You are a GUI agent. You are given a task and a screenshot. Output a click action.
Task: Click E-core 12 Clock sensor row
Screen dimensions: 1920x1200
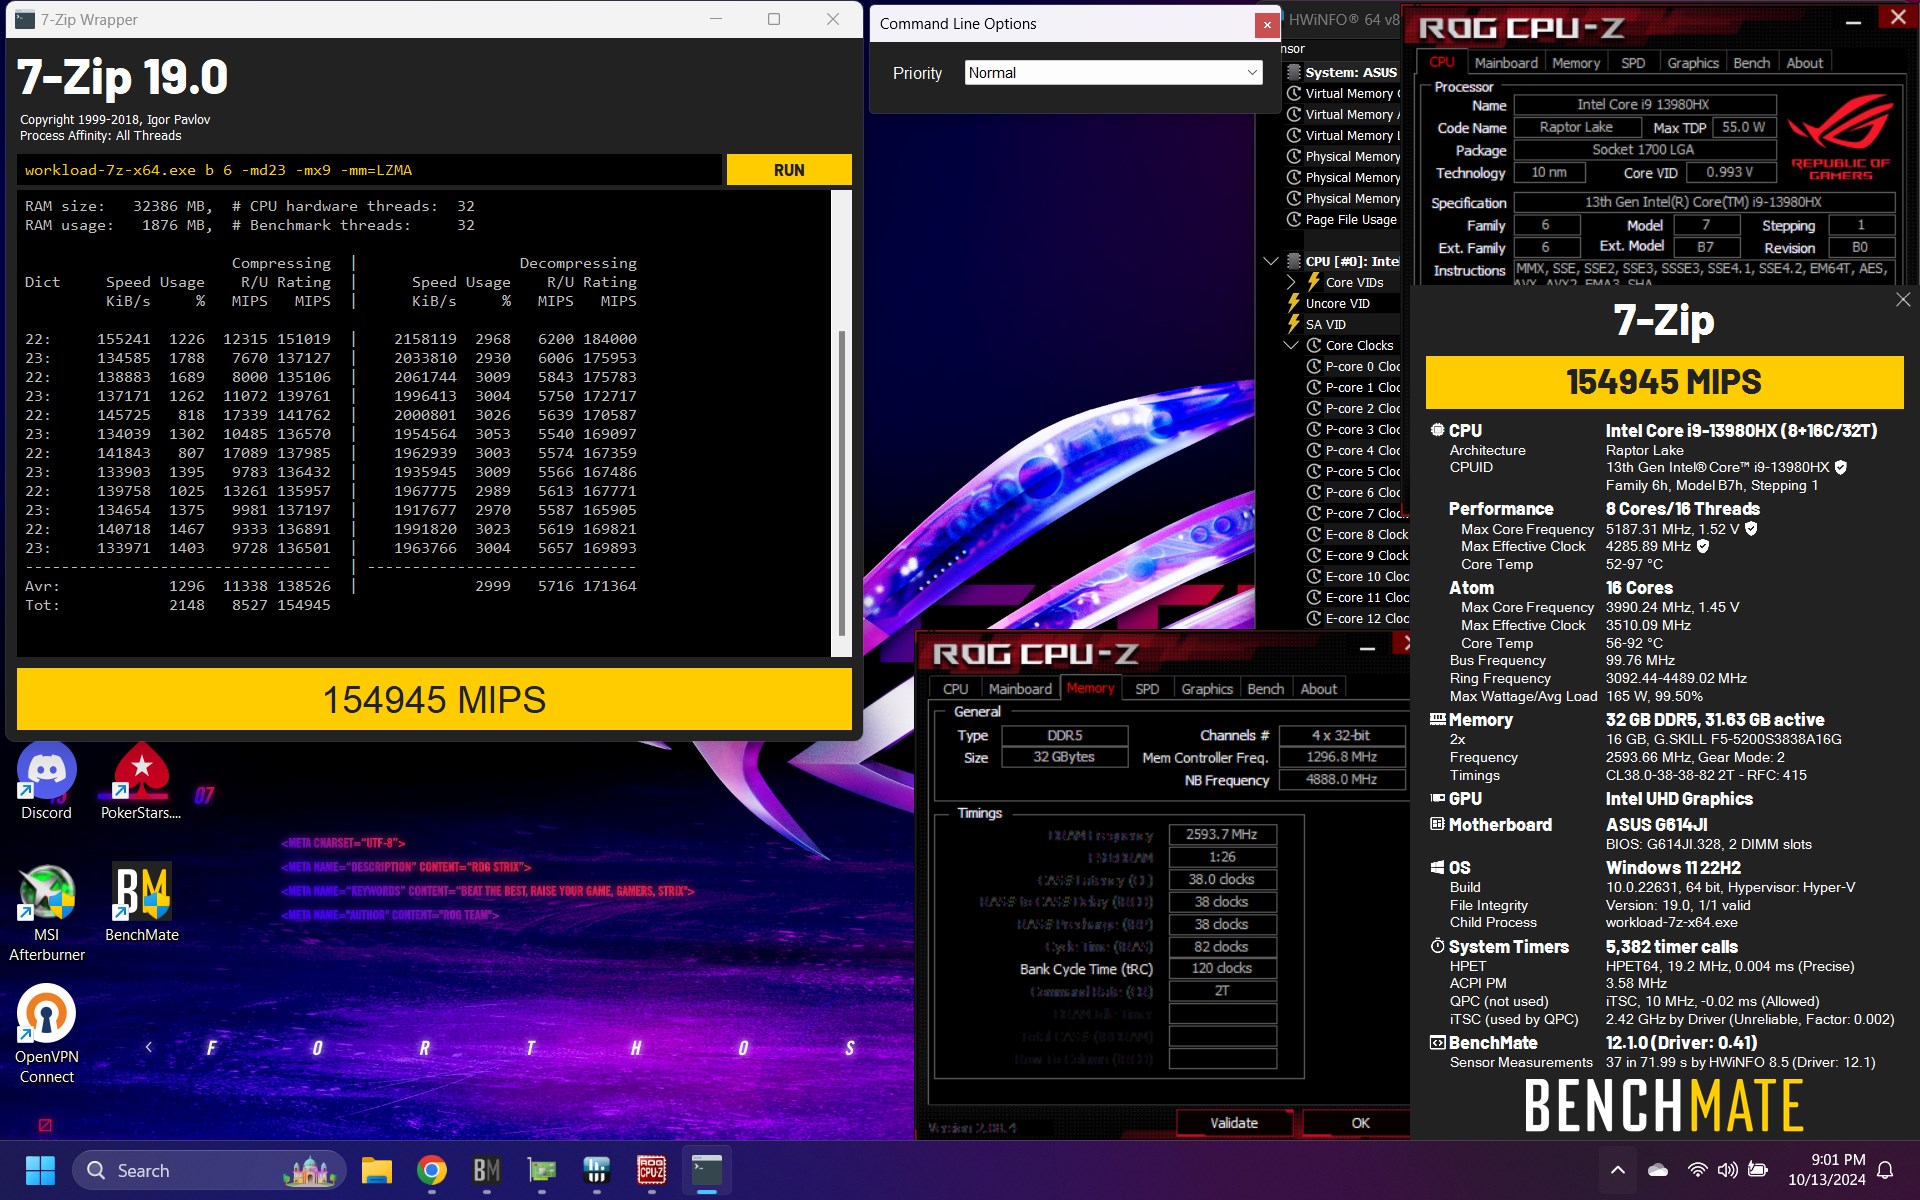1357,618
